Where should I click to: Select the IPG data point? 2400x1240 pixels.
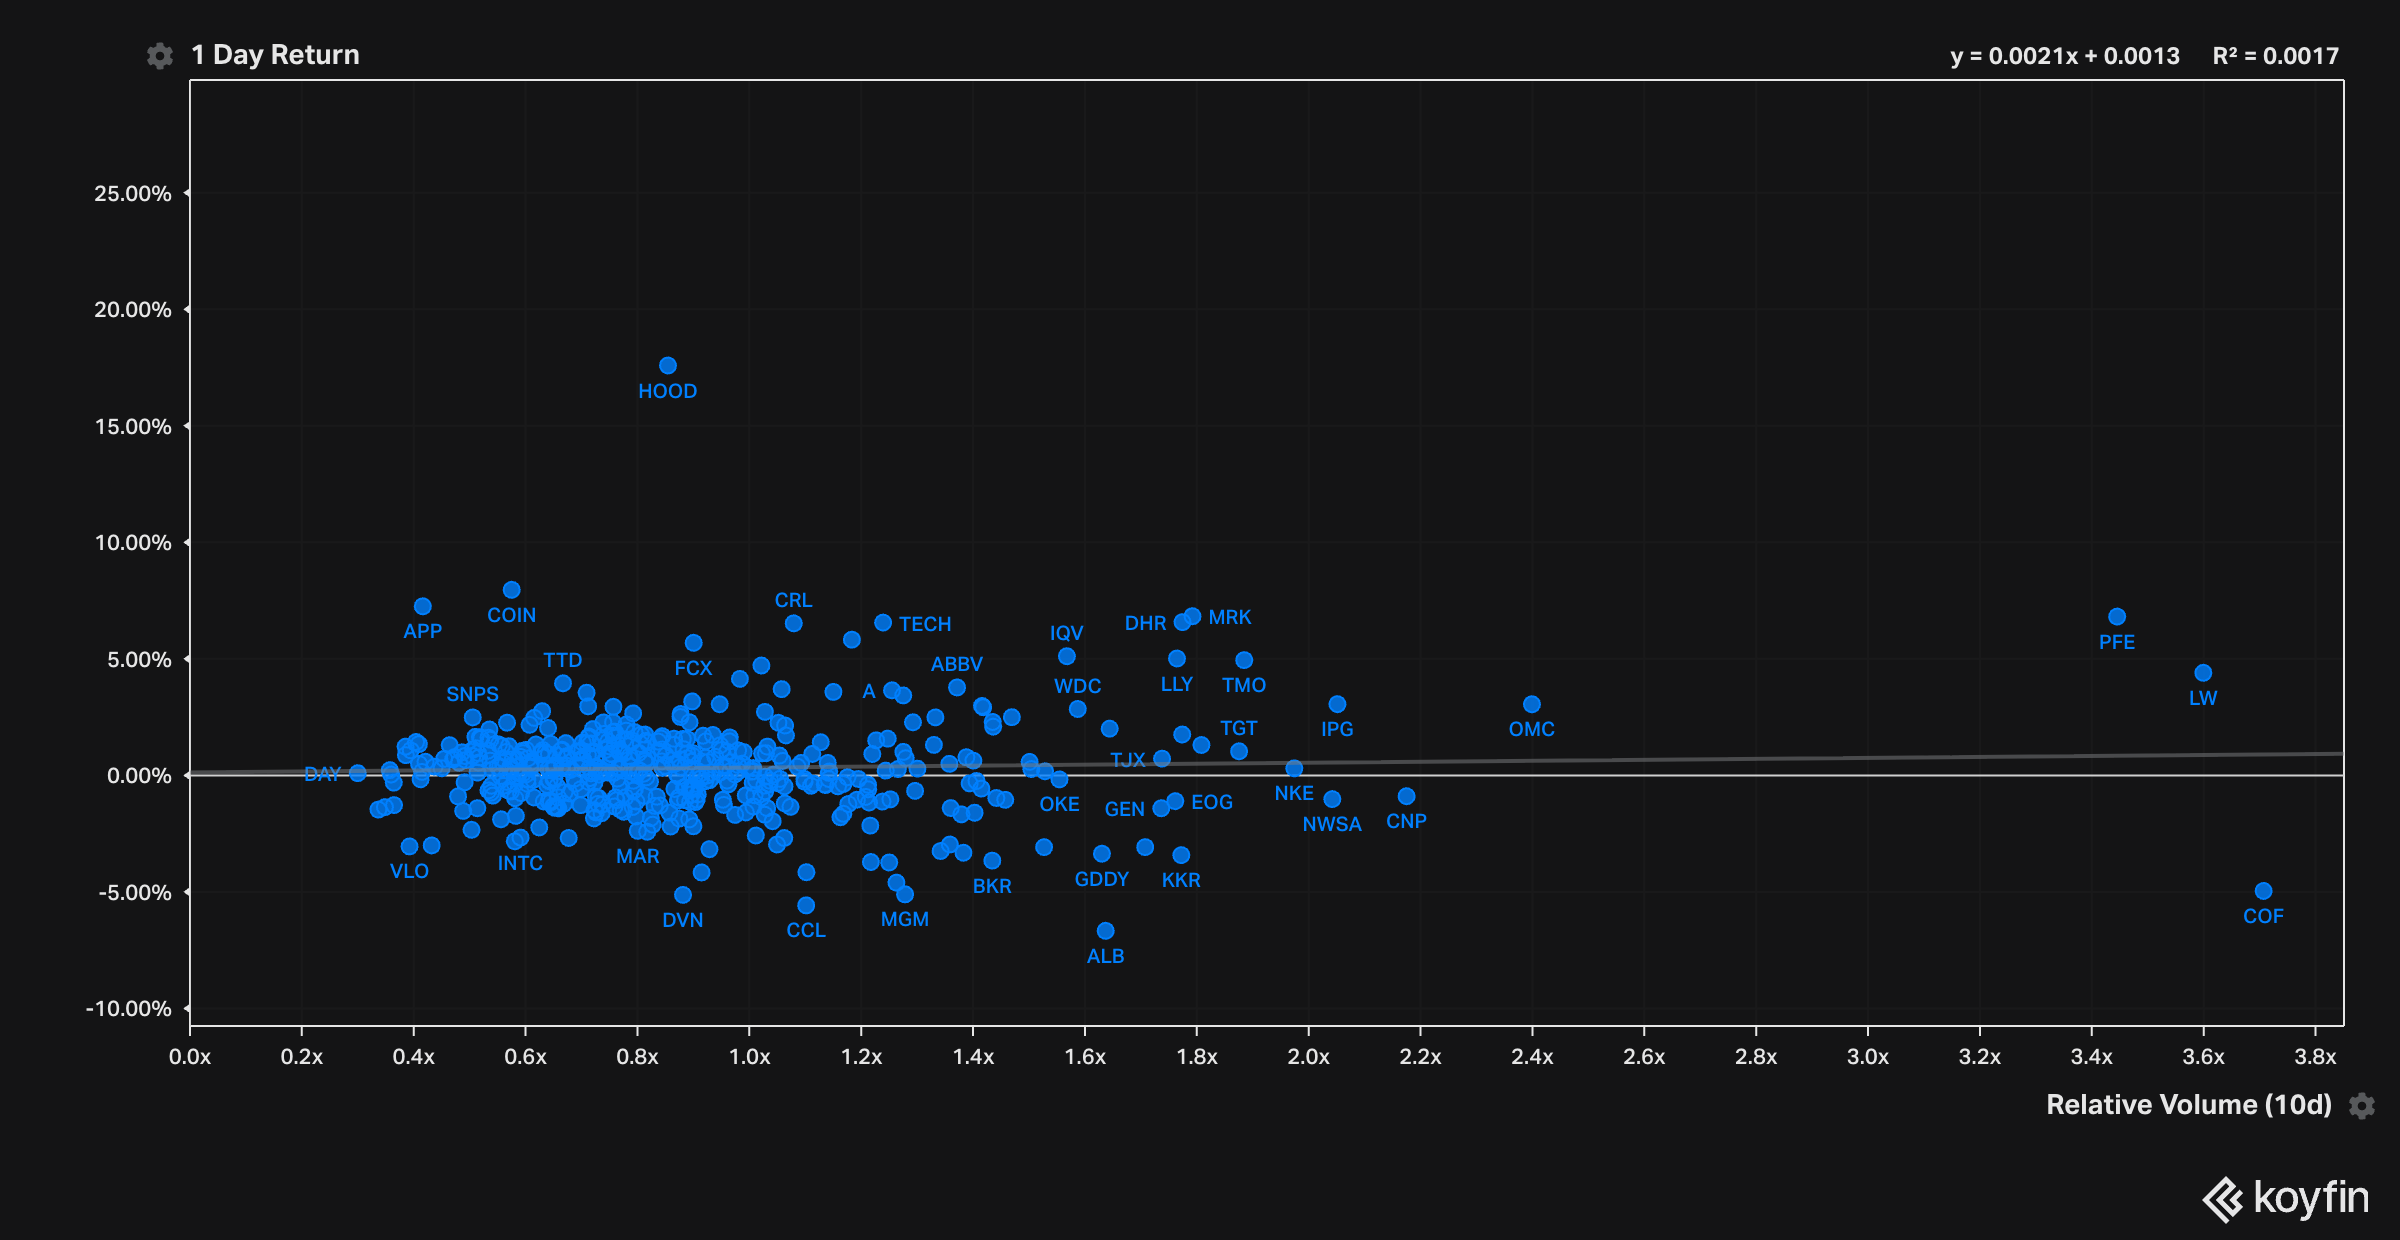tap(1337, 704)
